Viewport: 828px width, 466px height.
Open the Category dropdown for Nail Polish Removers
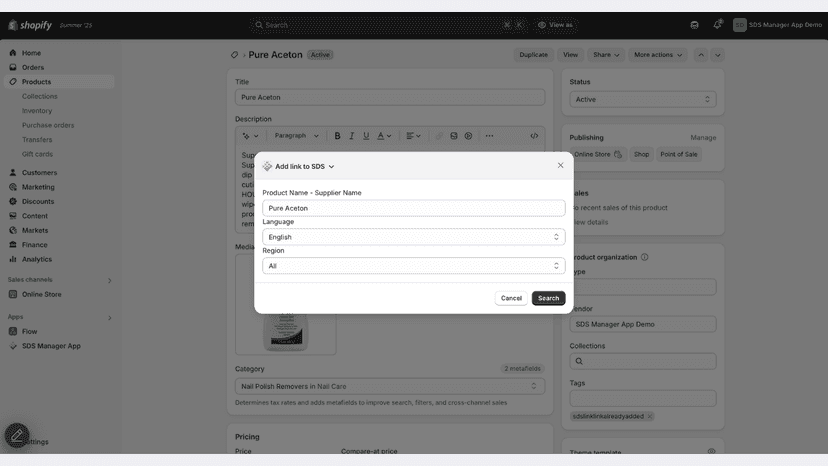click(x=390, y=386)
